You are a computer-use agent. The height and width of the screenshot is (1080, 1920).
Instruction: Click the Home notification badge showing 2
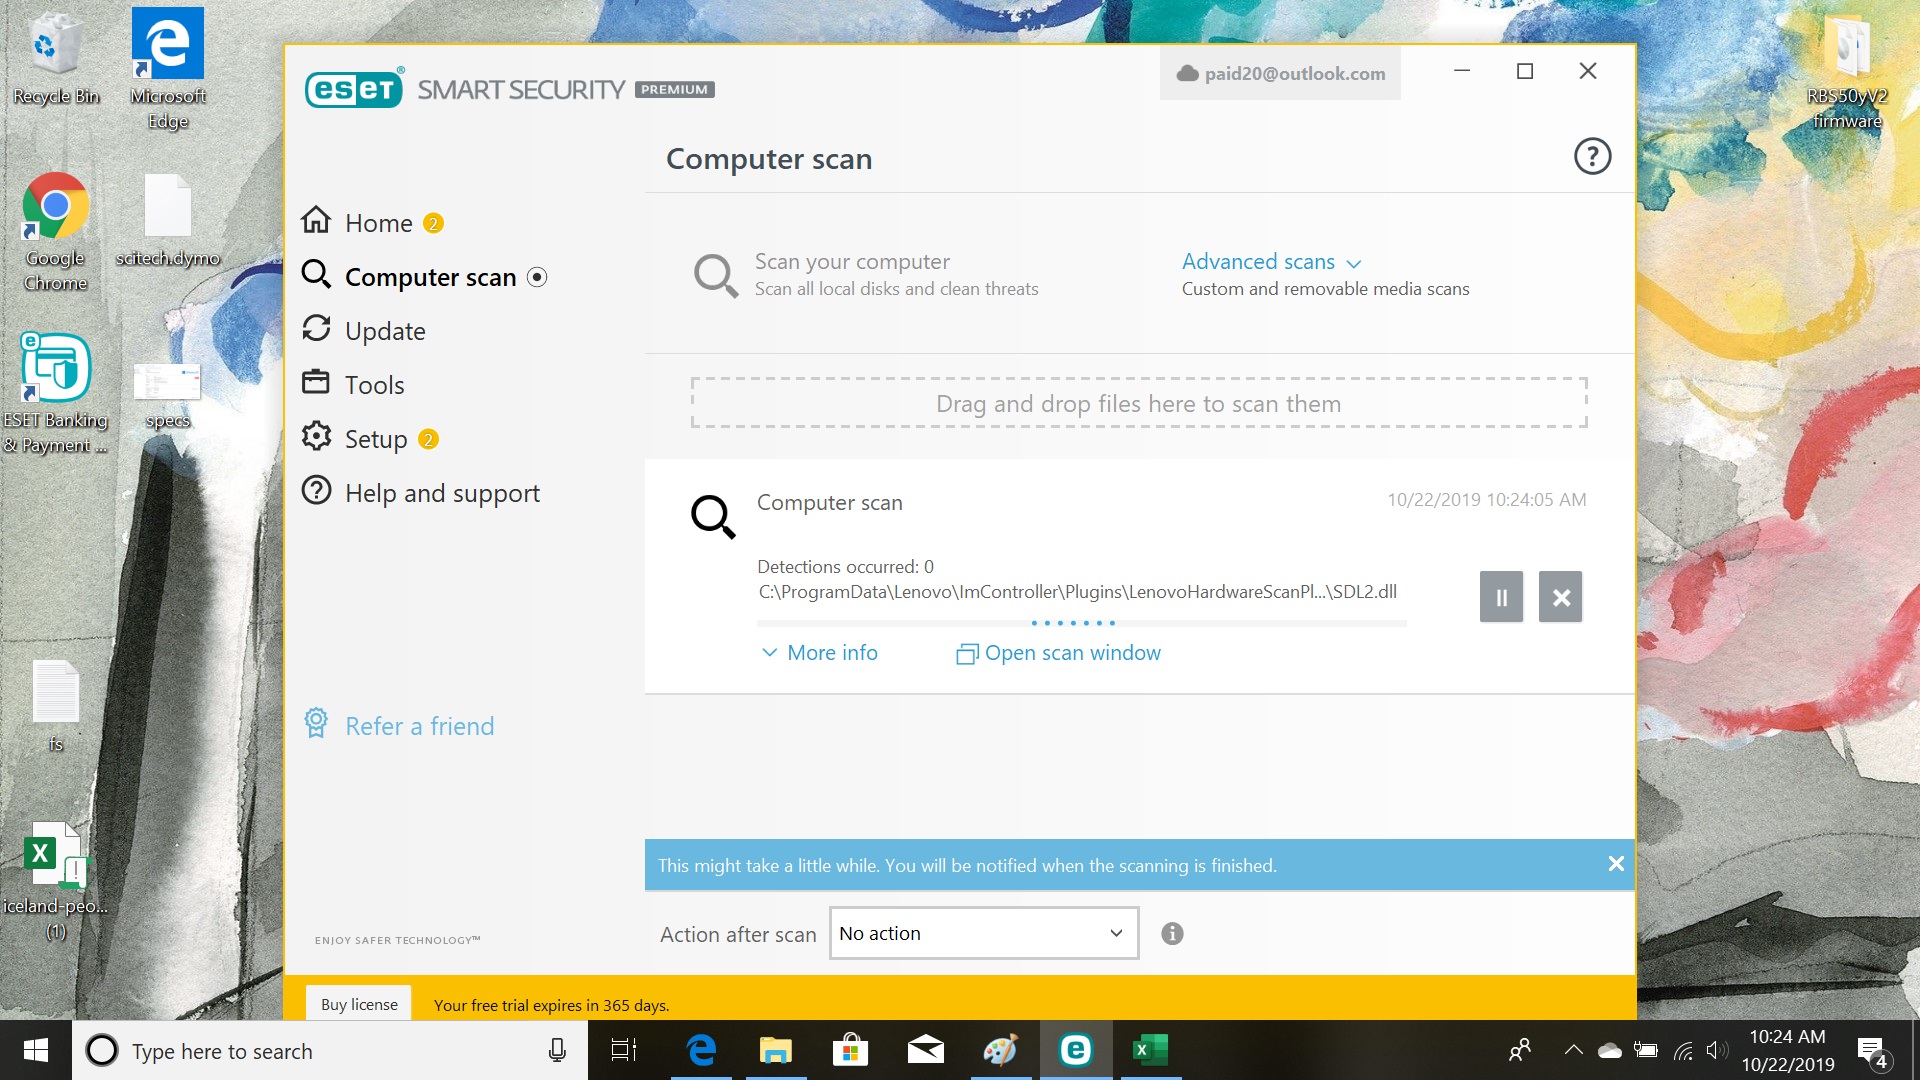[433, 223]
